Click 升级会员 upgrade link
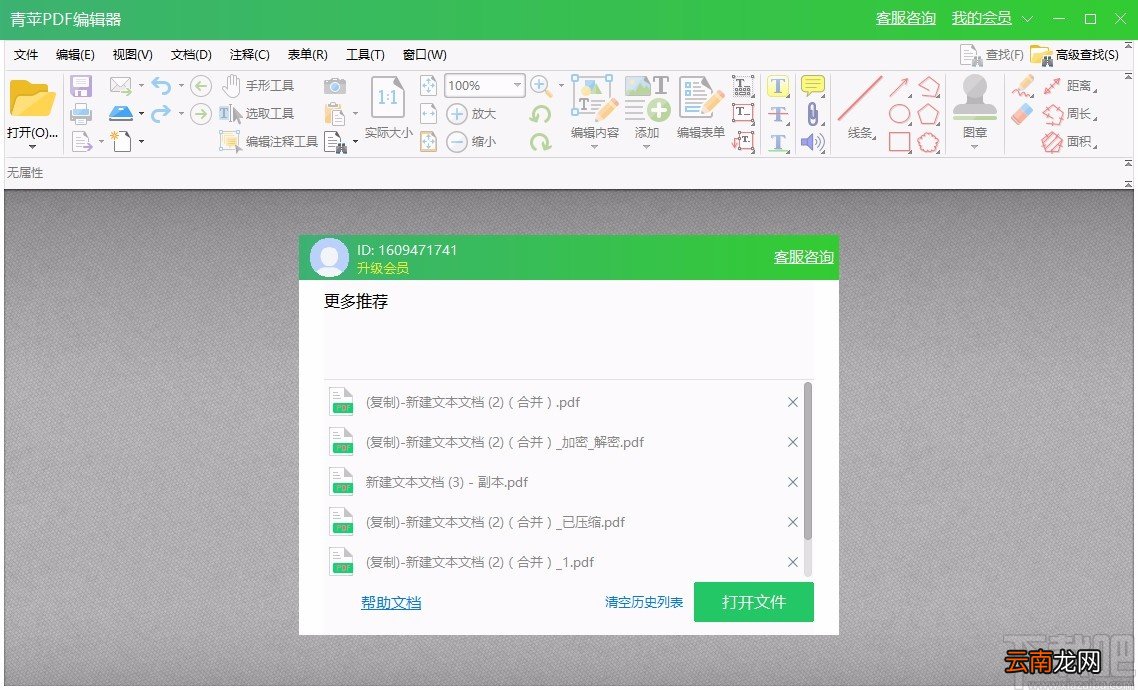The width and height of the screenshot is (1138, 690). 382,268
